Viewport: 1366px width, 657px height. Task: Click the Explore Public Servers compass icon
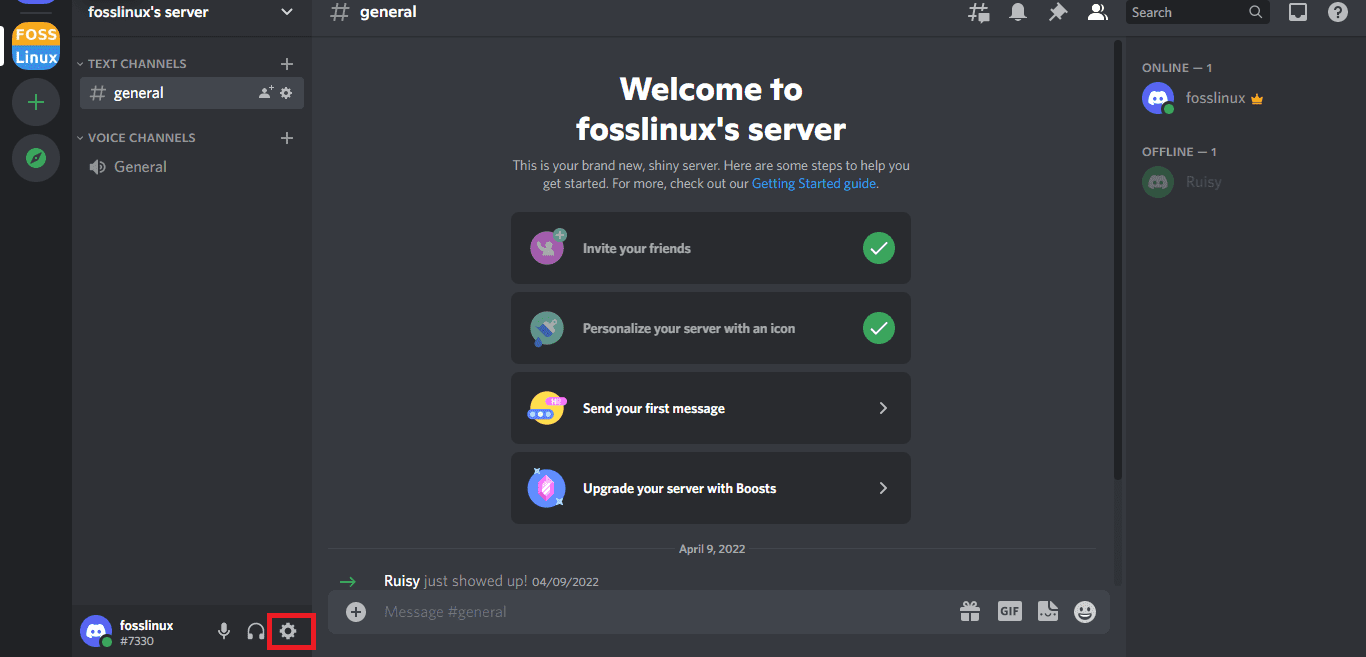[36, 158]
